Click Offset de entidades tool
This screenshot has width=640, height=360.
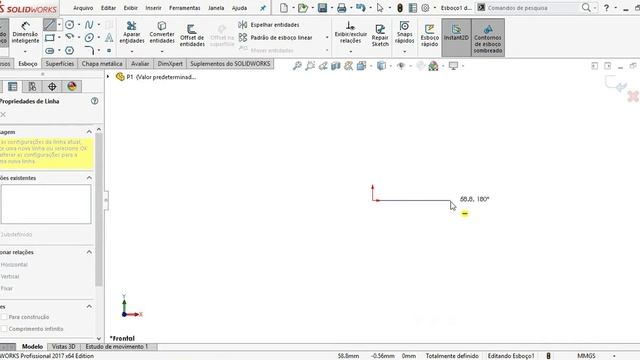tap(192, 36)
